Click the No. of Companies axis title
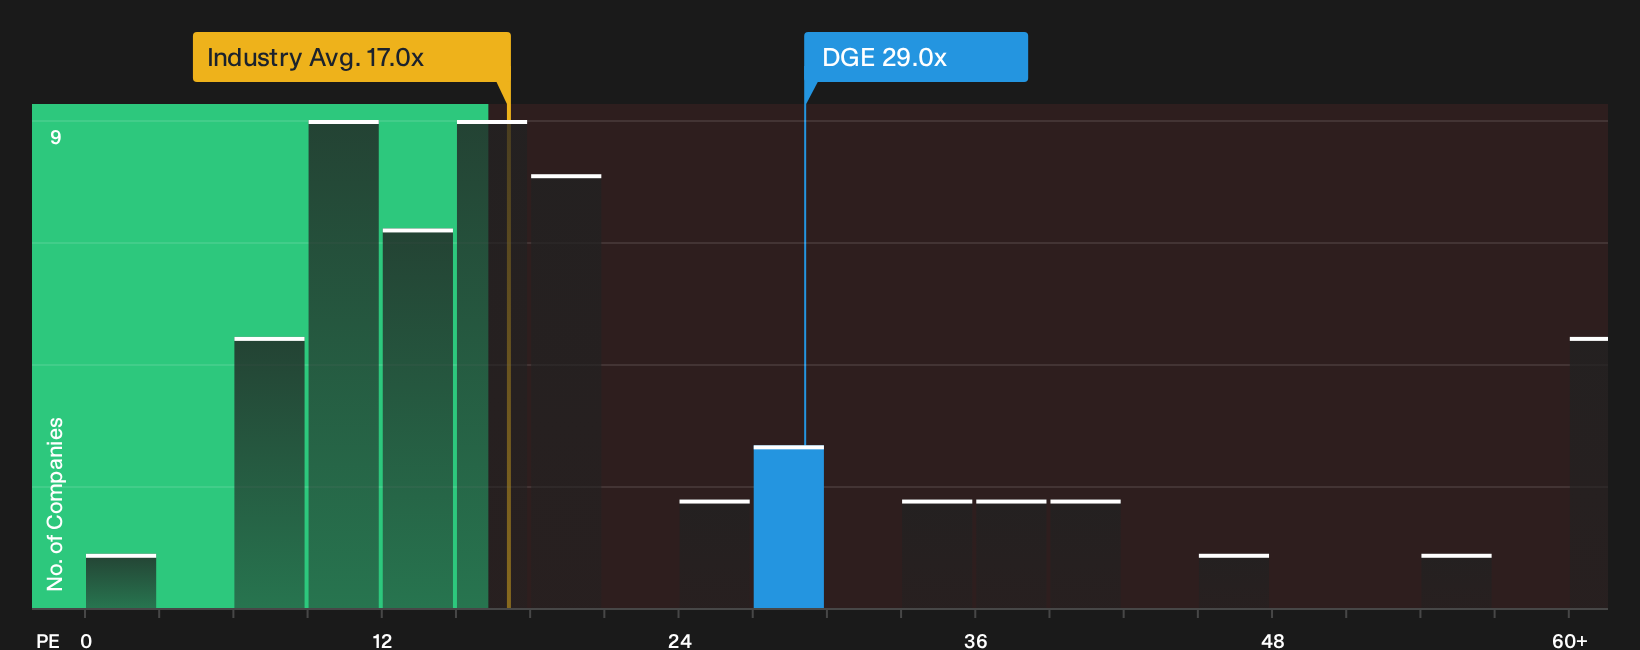 pos(55,503)
